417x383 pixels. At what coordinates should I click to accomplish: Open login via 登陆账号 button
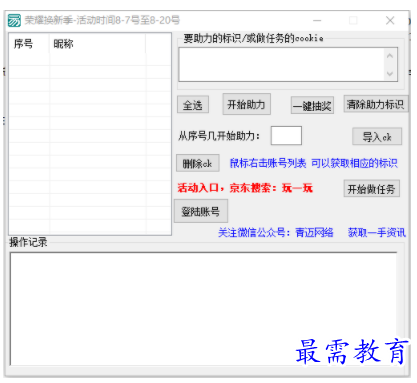coord(201,211)
